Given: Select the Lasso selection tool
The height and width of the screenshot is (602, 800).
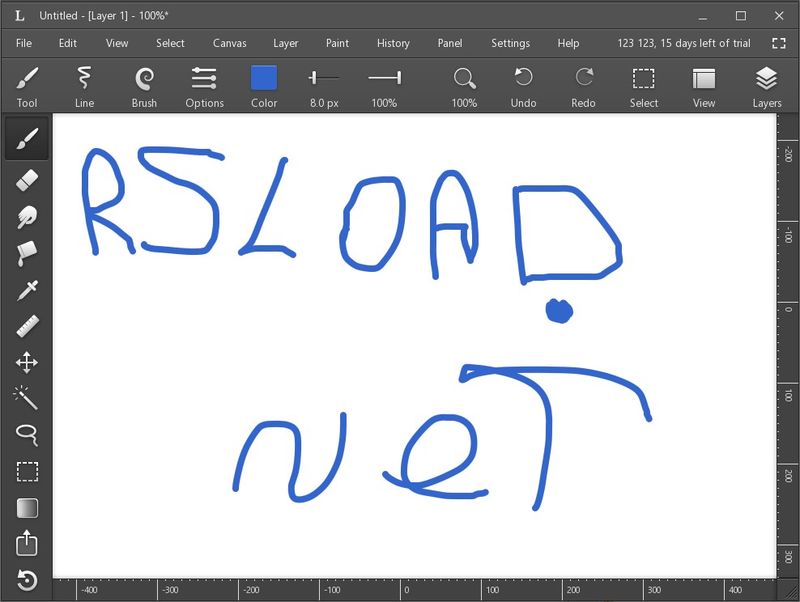Looking at the screenshot, I should coord(27,435).
